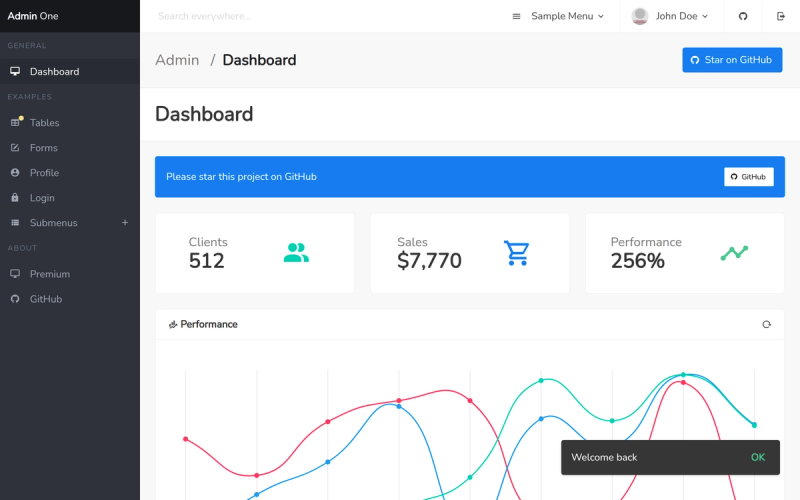Click the Forms edit icon in sidebar

[x=15, y=147]
